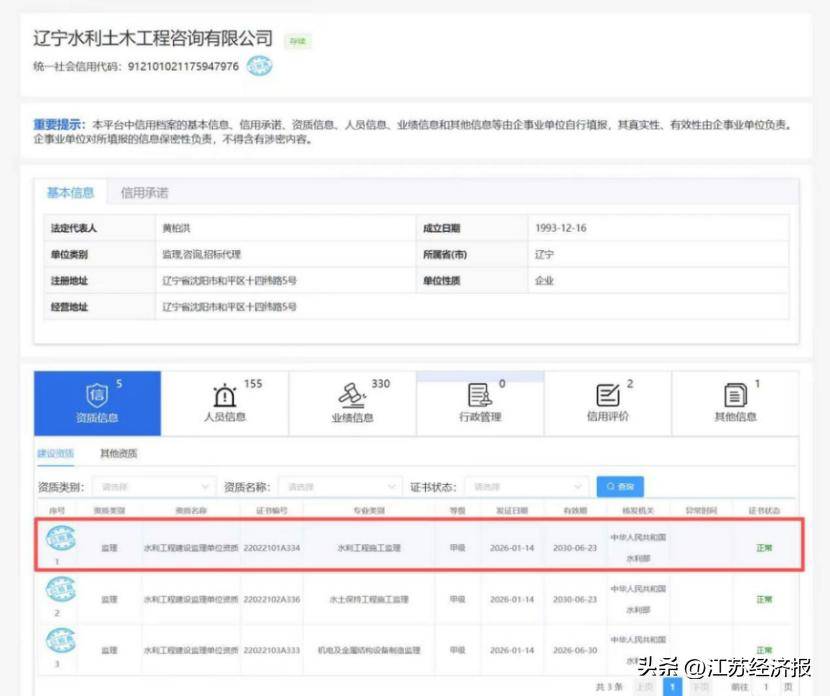830x696 pixels.
Task: Click the green status badge beside the company name
Action: click(297, 41)
